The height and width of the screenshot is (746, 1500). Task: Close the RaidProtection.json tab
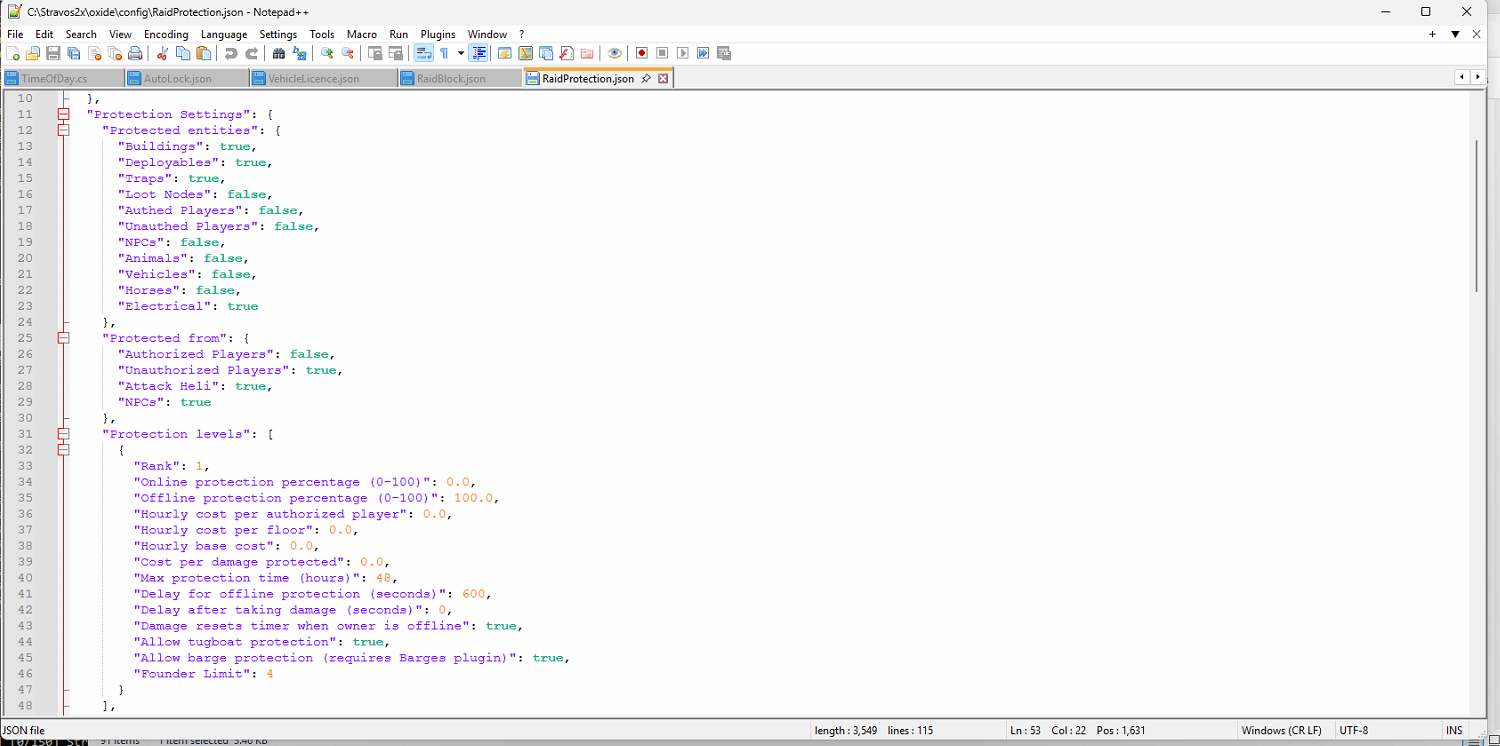coord(663,78)
